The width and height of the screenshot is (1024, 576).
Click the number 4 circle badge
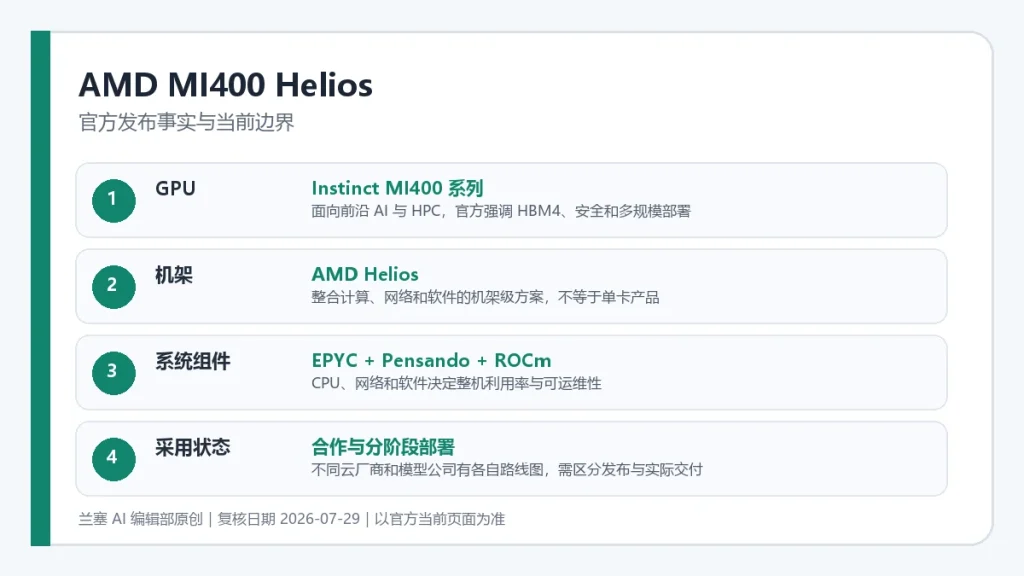(x=114, y=459)
